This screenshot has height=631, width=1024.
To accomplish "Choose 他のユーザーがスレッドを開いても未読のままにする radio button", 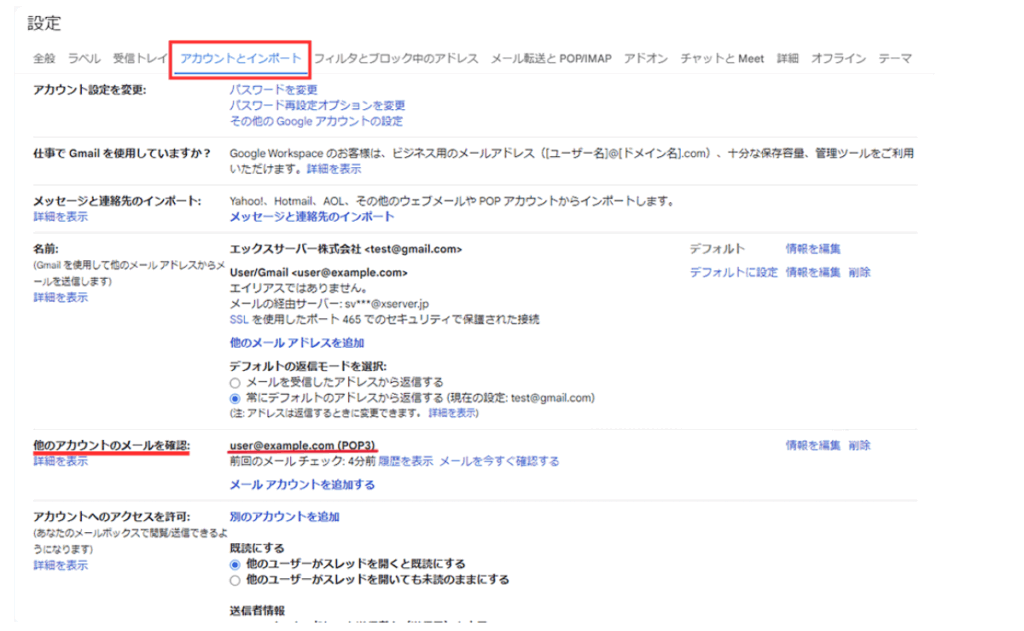I will [235, 579].
